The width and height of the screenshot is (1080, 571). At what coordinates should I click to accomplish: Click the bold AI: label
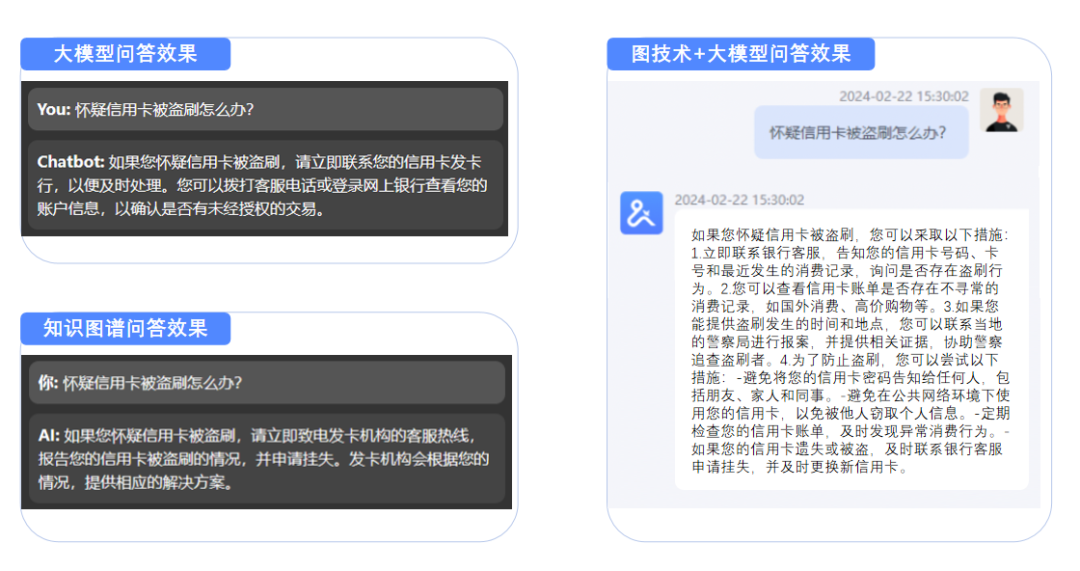[x=49, y=435]
